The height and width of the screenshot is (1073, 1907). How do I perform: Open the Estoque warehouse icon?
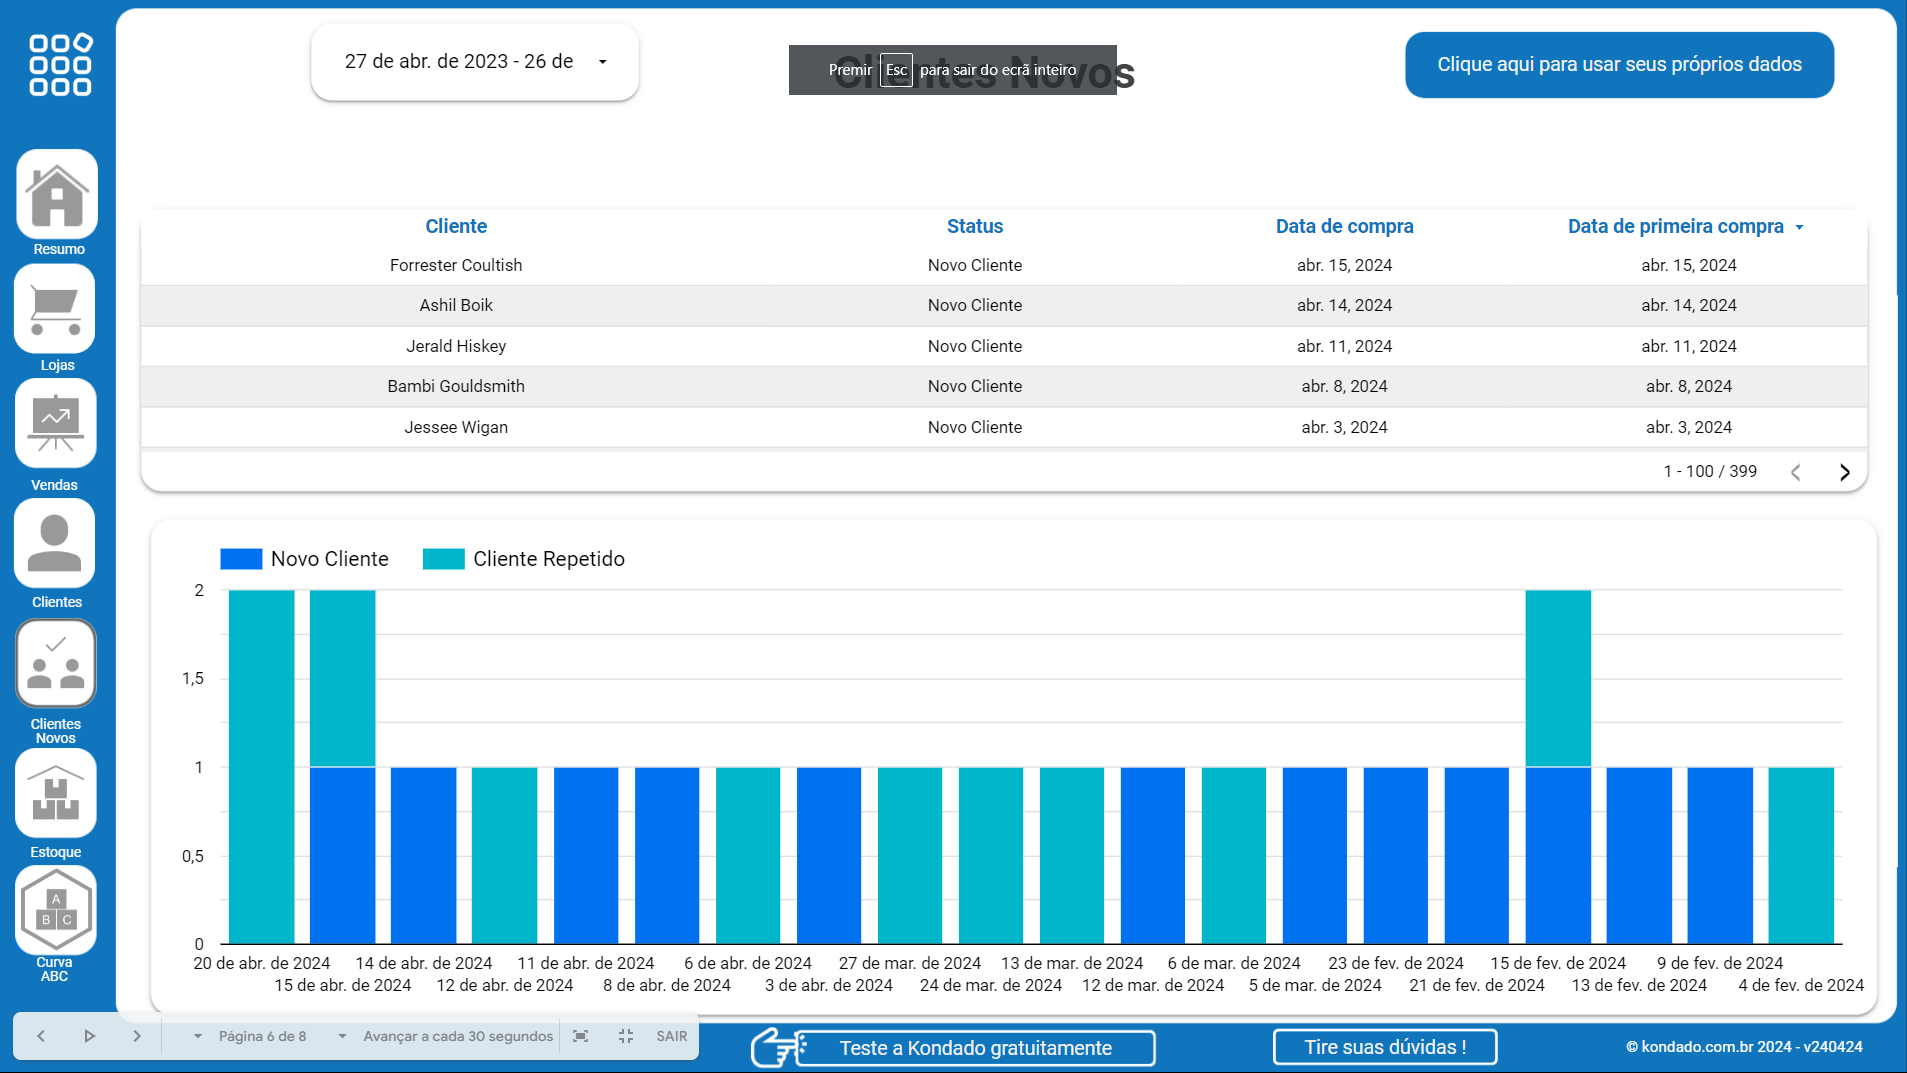pos(56,794)
